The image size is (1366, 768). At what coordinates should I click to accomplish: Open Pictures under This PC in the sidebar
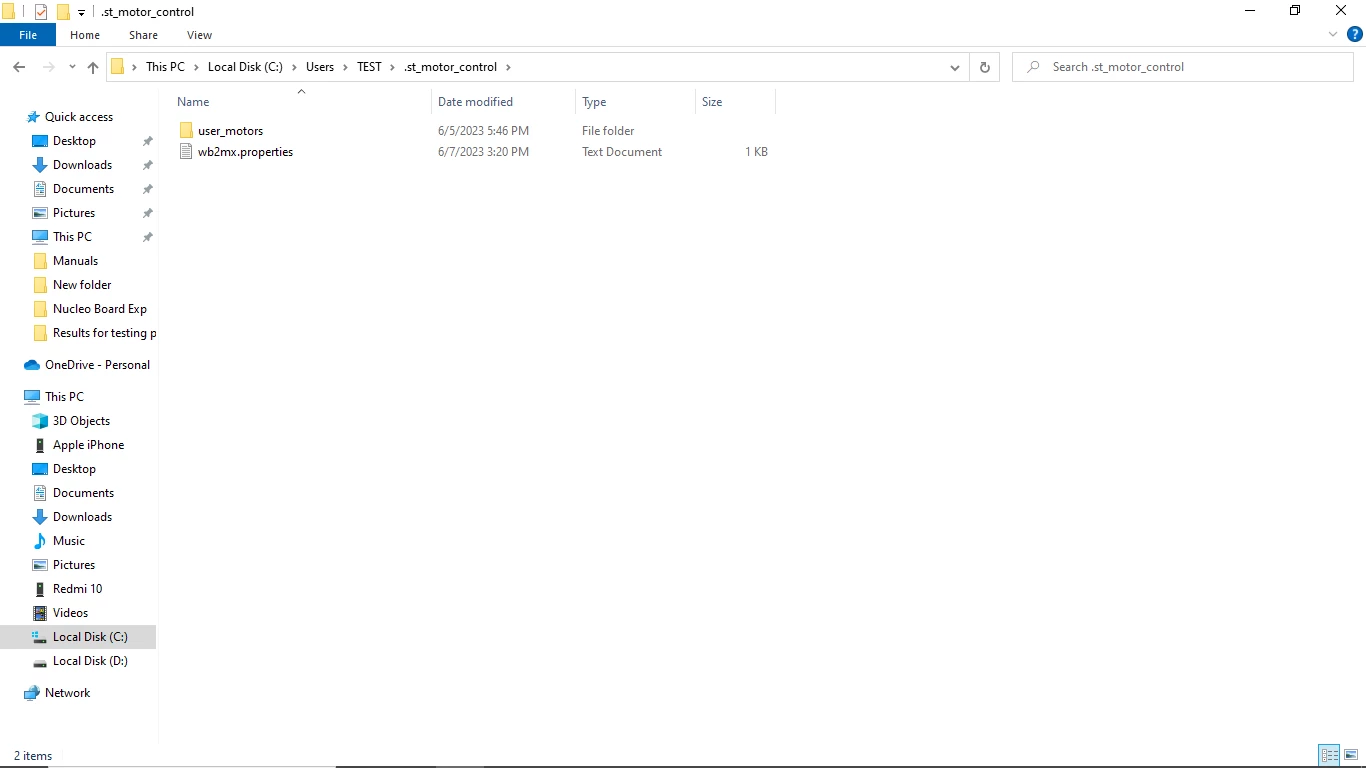[74, 565]
